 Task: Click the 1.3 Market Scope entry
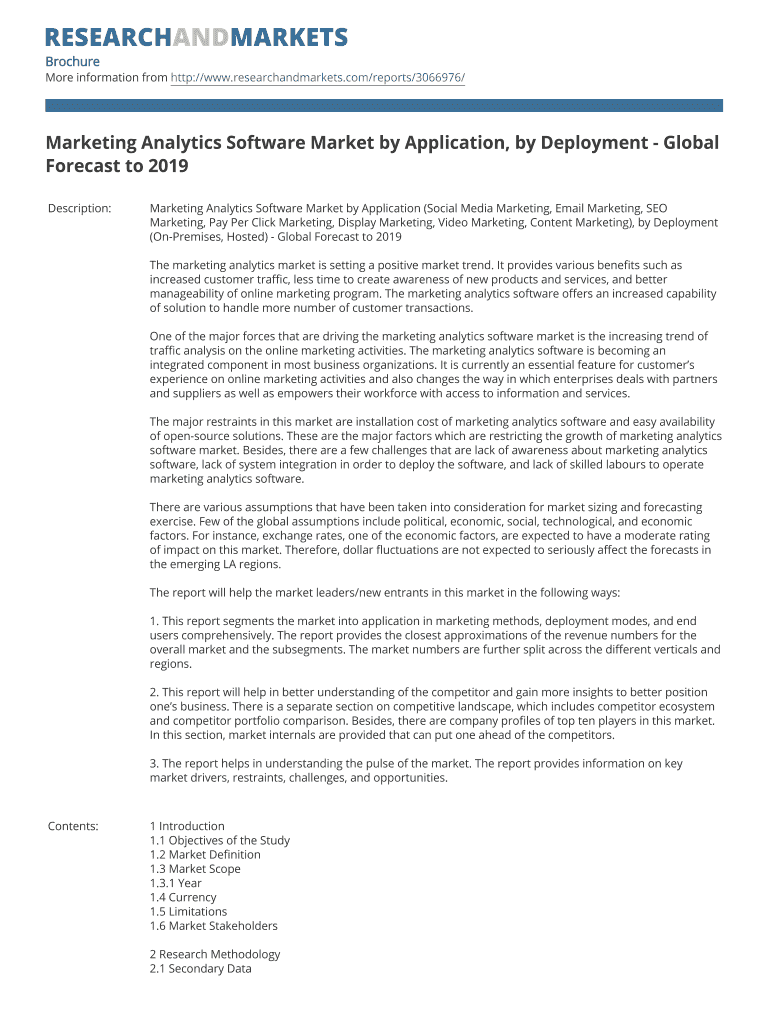(x=195, y=869)
